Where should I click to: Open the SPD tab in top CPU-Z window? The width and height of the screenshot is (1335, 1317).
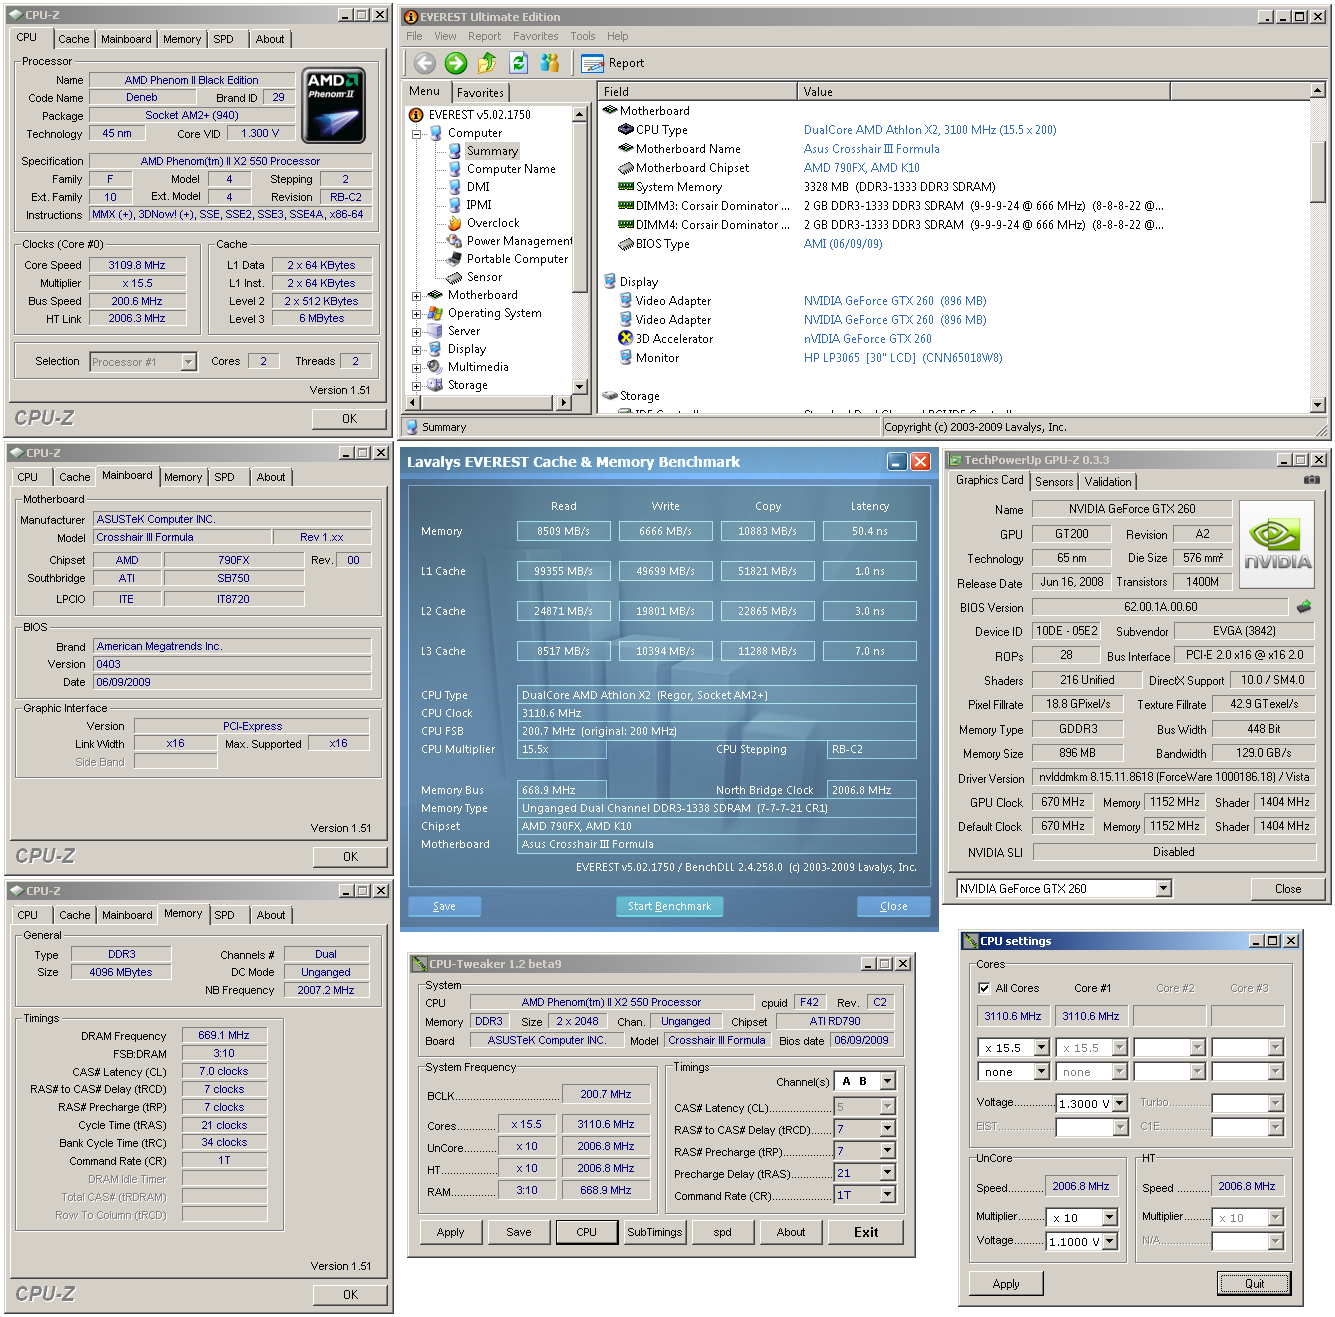(224, 39)
